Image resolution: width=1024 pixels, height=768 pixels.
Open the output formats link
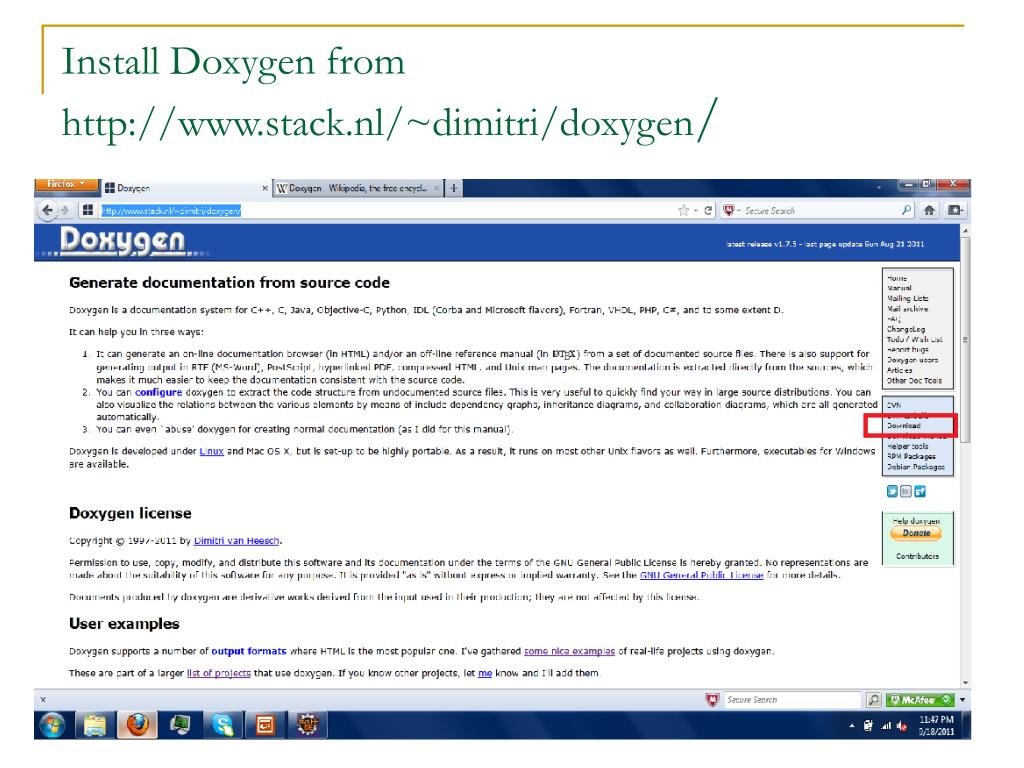point(249,651)
